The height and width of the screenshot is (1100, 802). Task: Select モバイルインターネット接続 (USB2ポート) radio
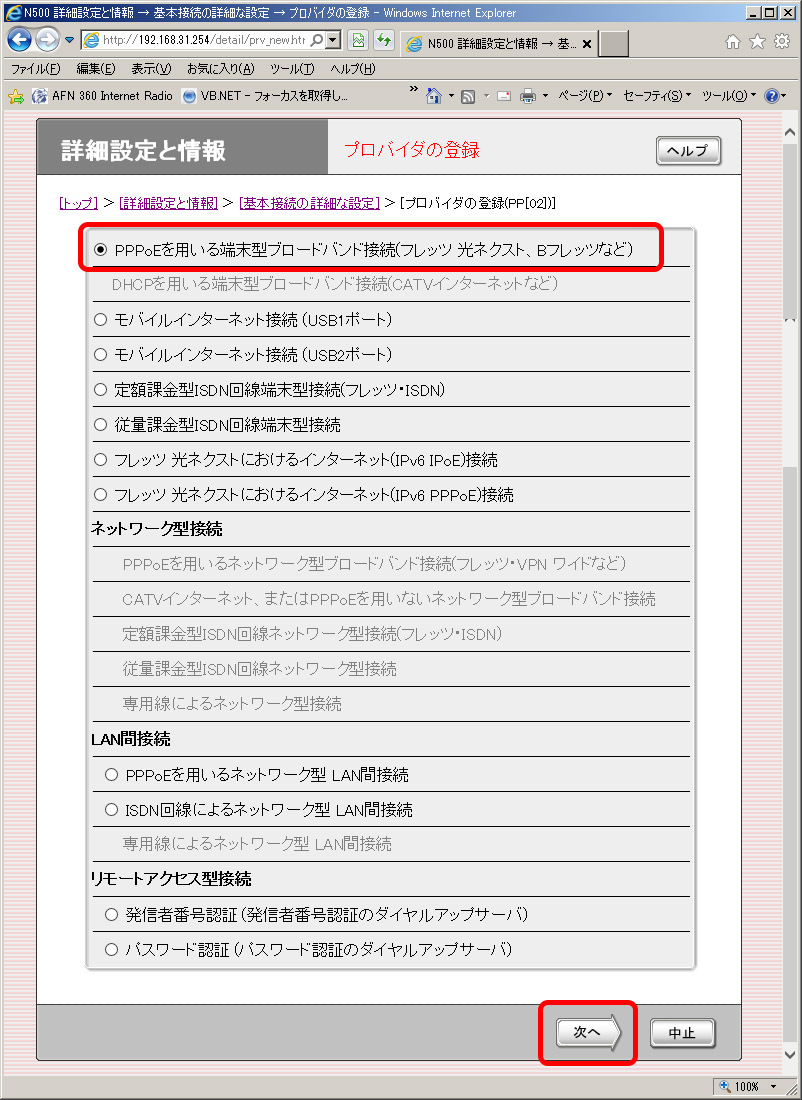(x=100, y=355)
